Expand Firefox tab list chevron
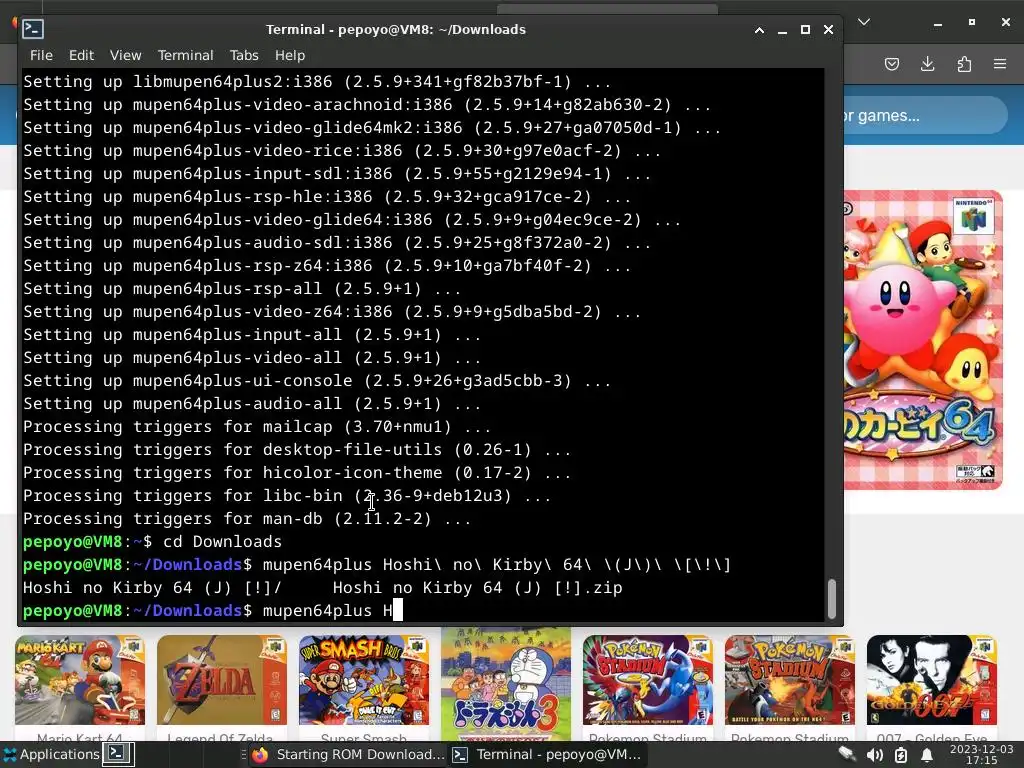Screen dimensions: 1024x768 click(x=864, y=22)
